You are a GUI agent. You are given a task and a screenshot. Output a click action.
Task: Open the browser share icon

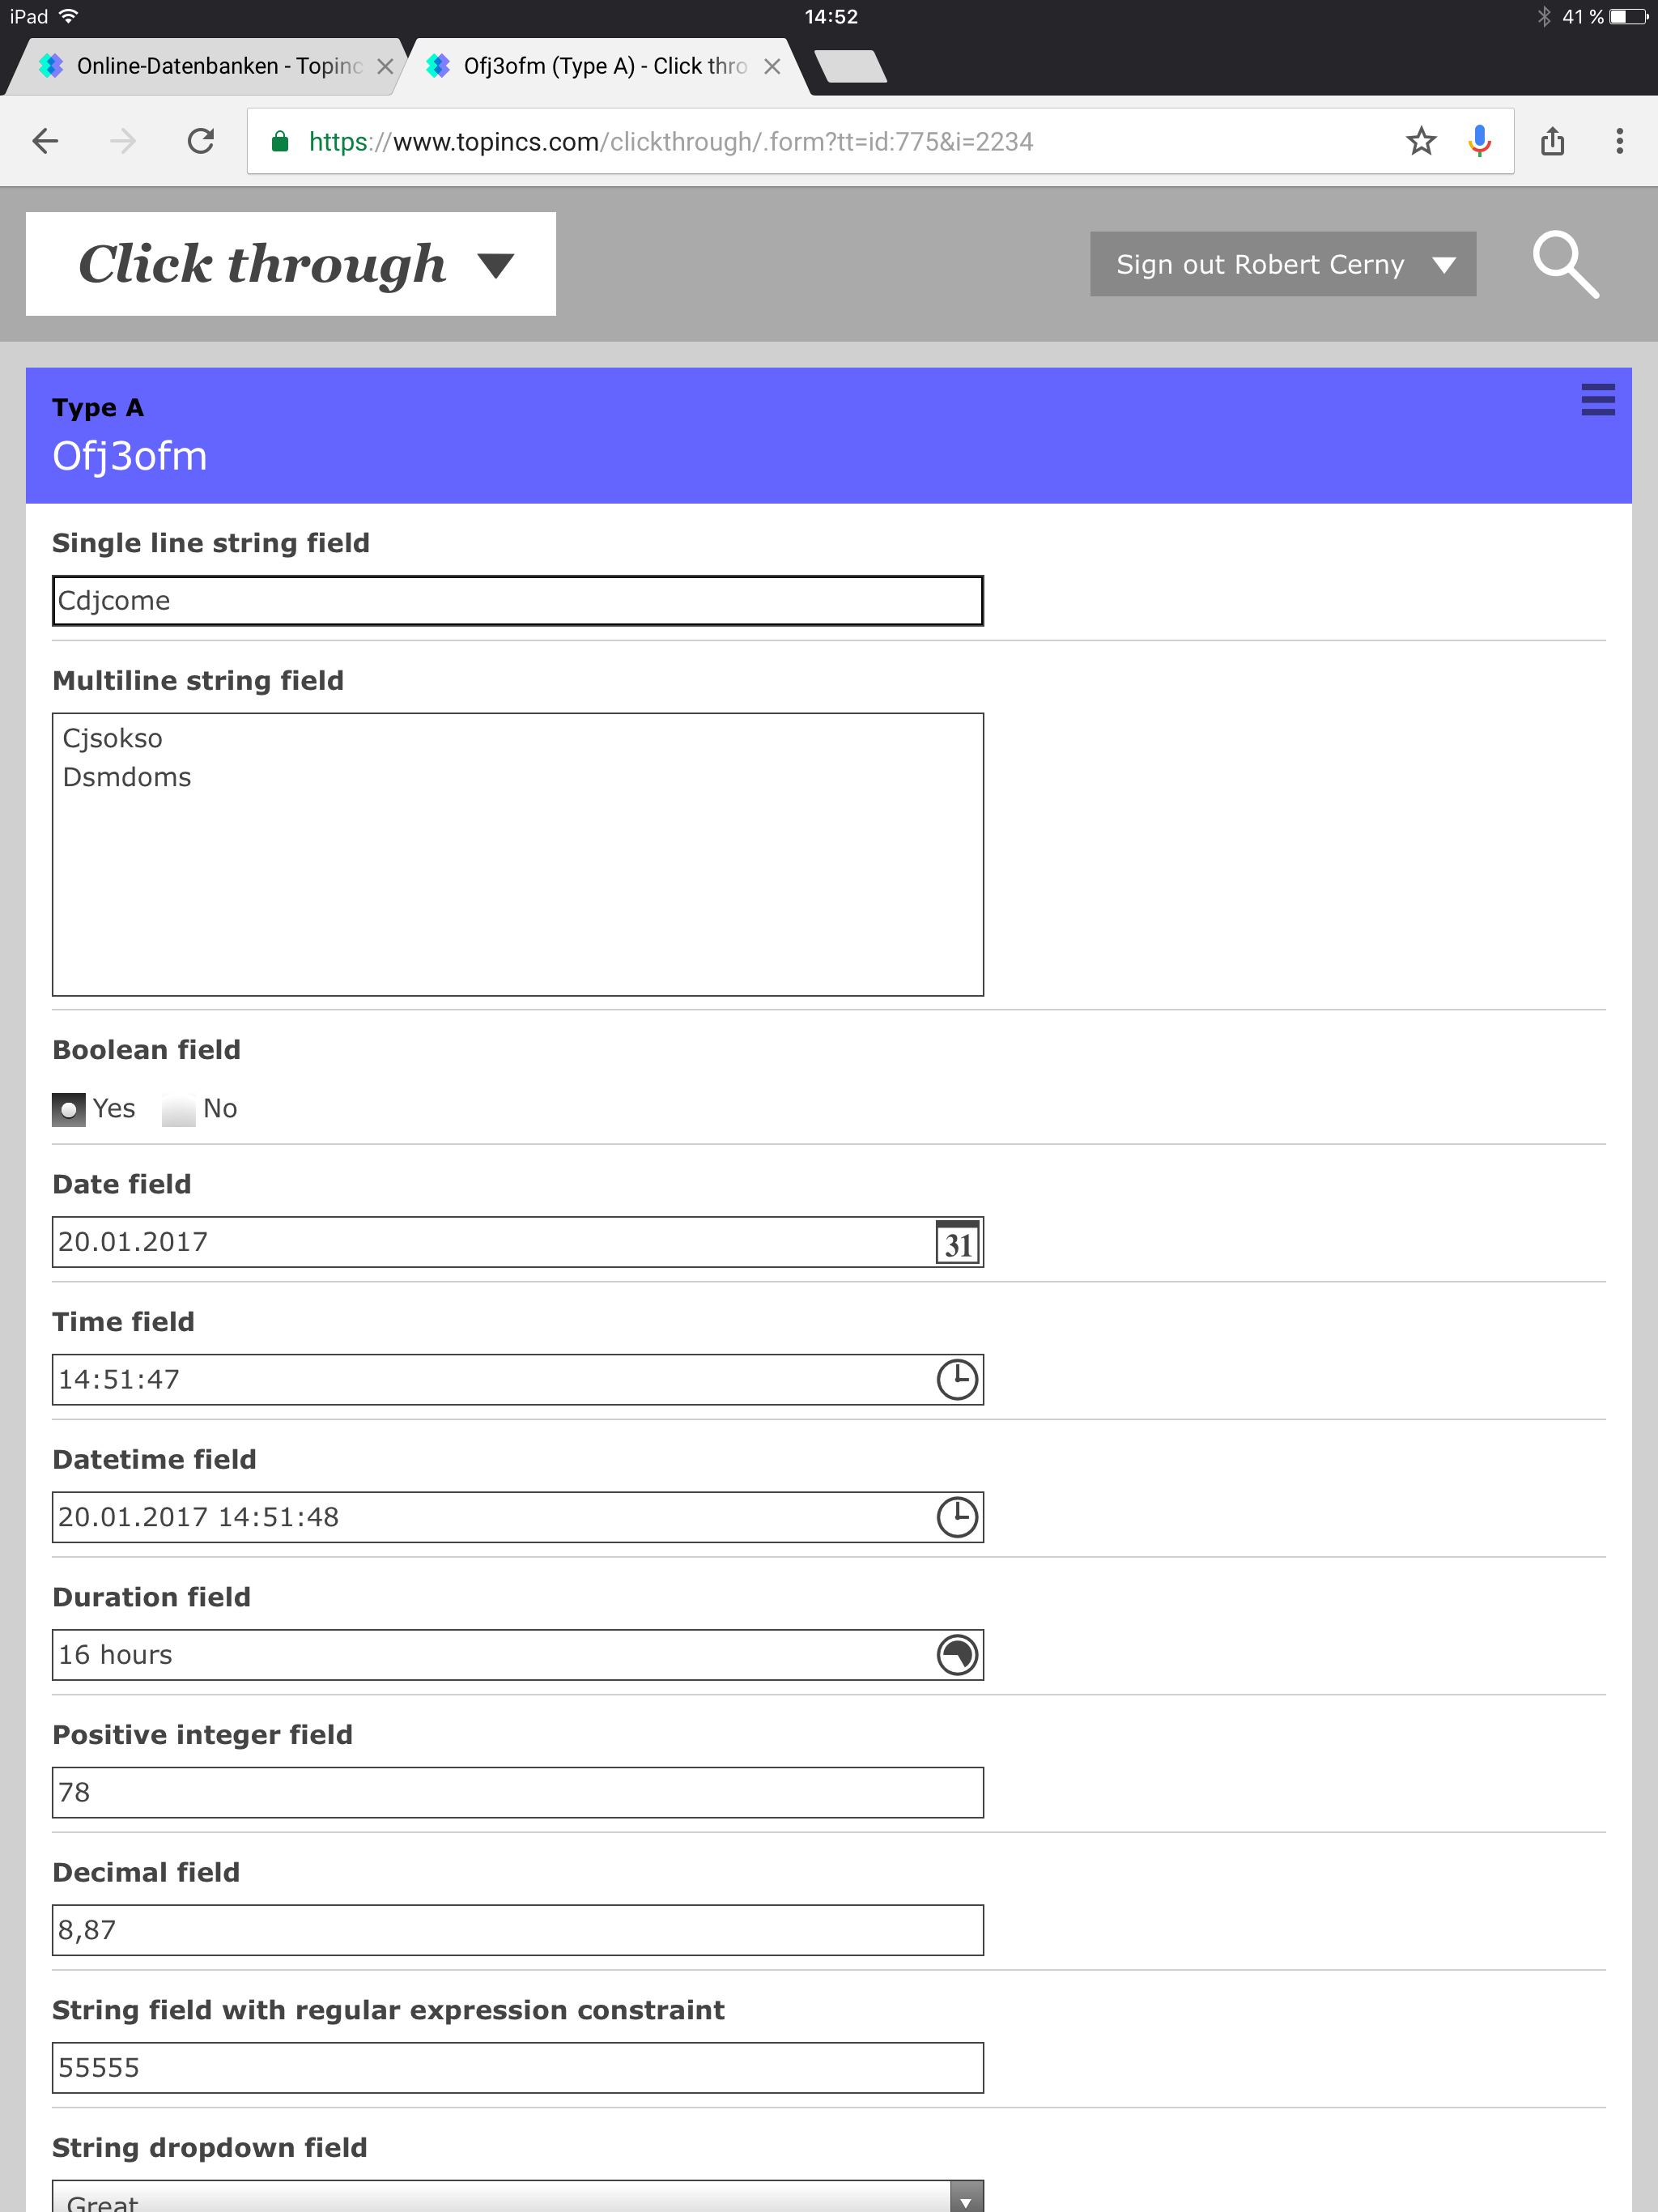pyautogui.click(x=1552, y=142)
